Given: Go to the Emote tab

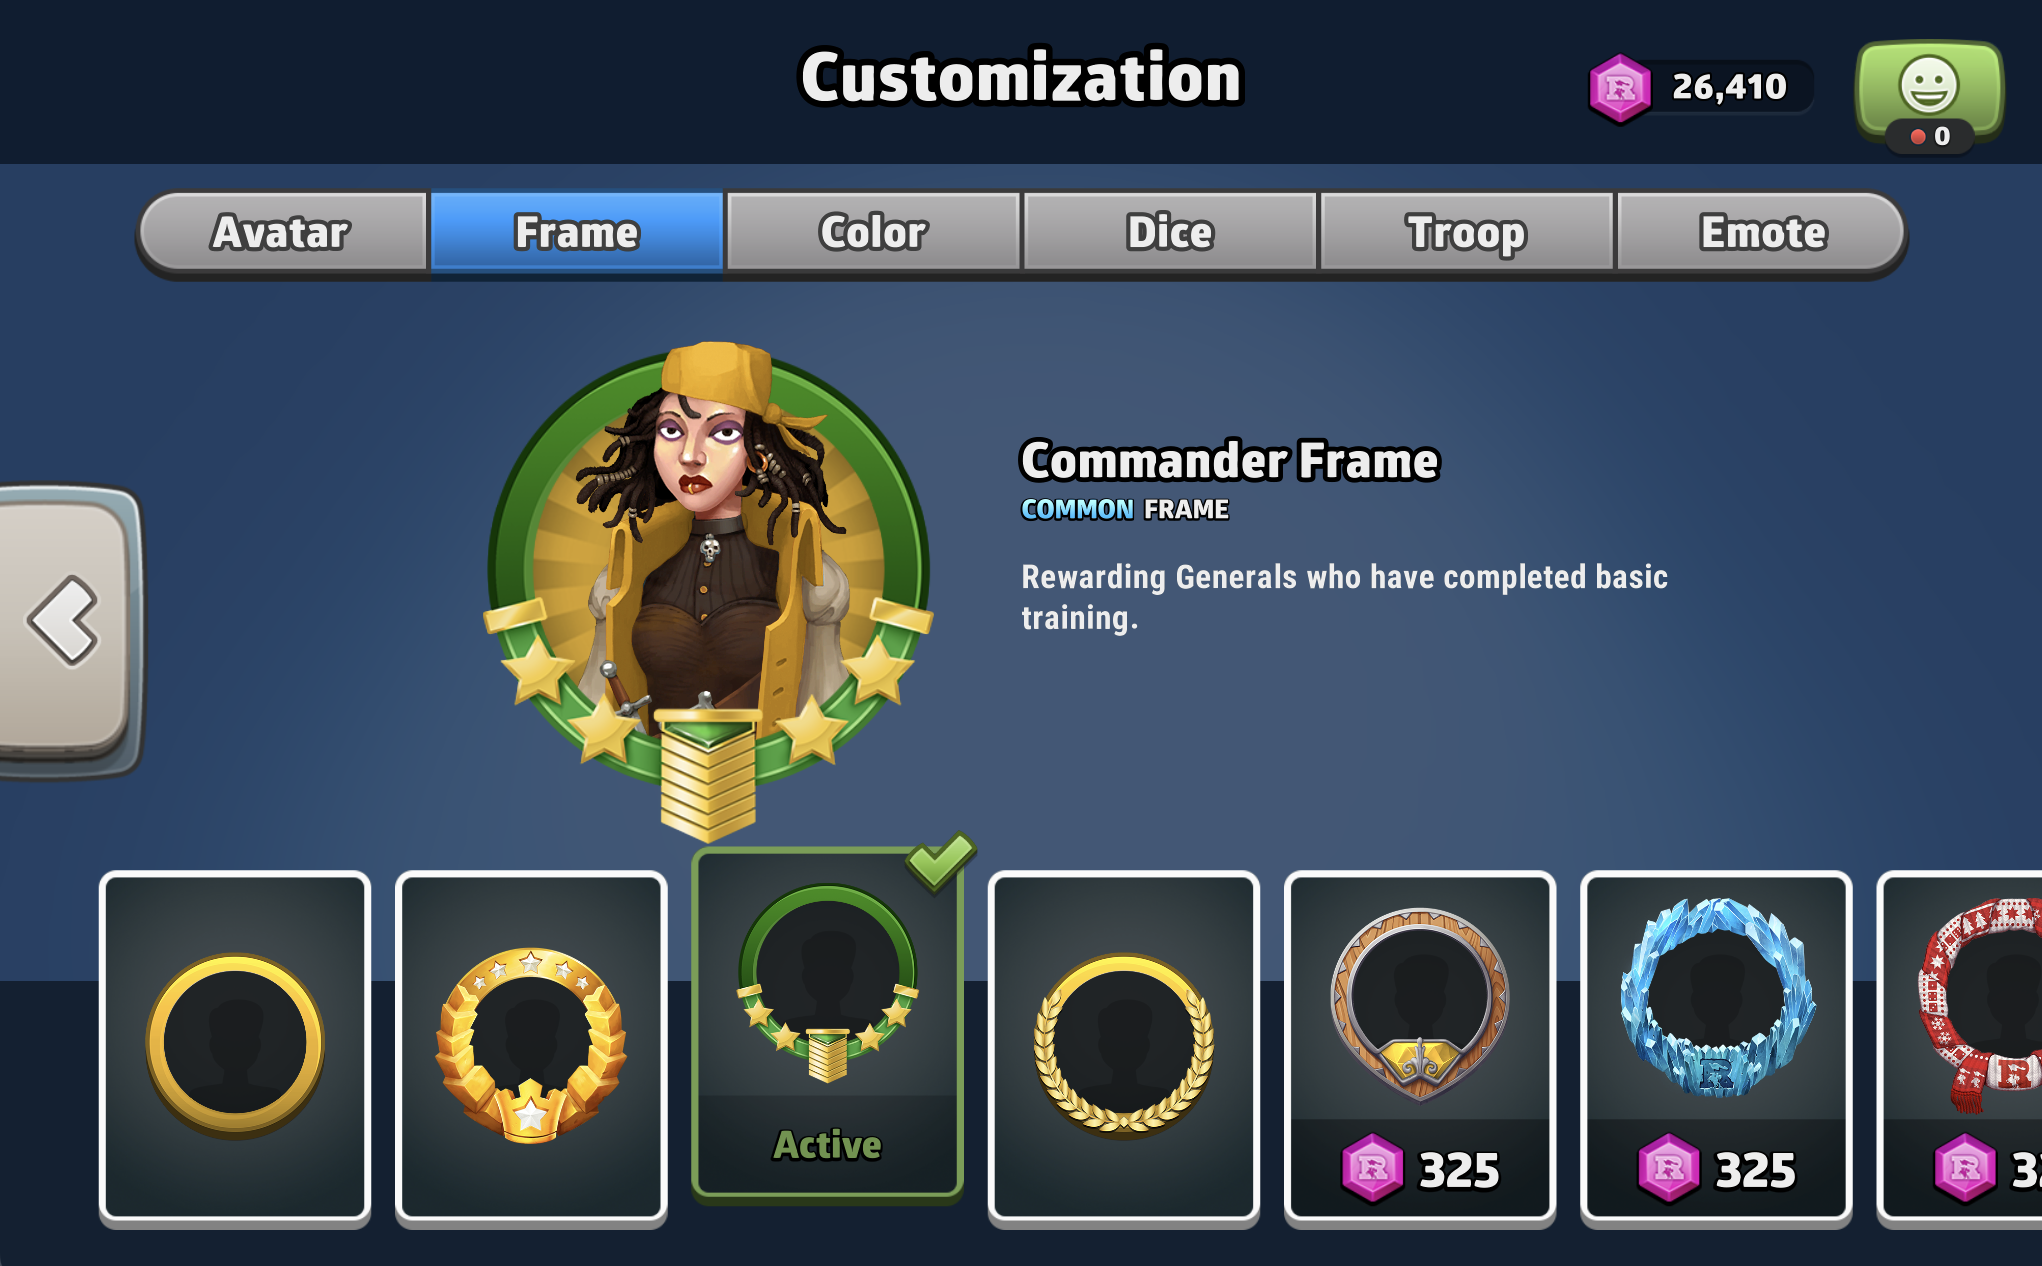Looking at the screenshot, I should point(1762,232).
